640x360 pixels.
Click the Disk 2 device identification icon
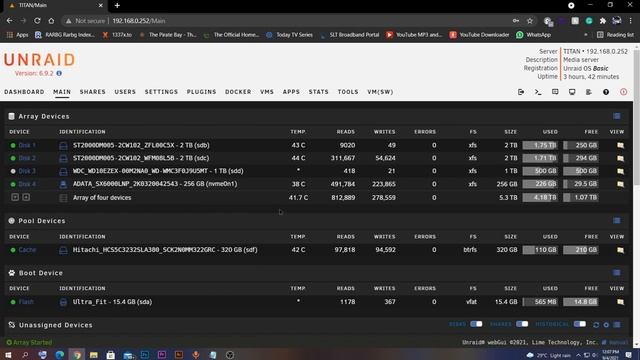tap(63, 158)
